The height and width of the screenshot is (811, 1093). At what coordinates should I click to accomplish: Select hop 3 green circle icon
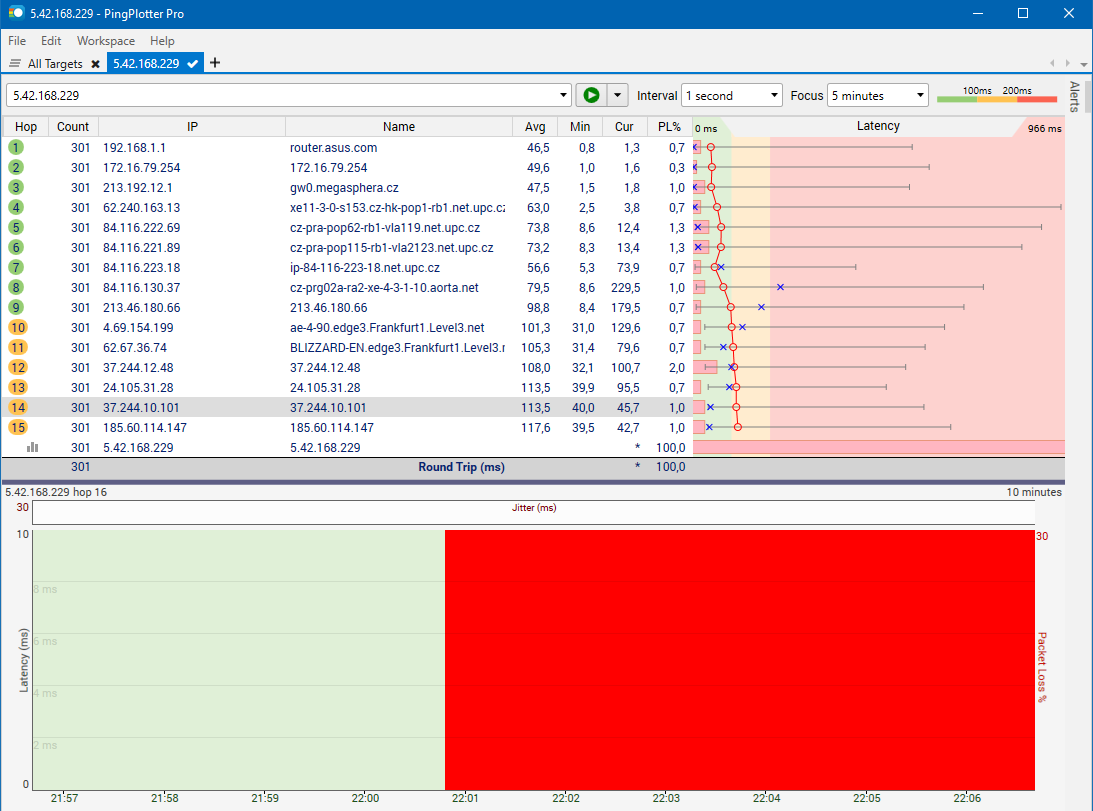click(x=16, y=188)
